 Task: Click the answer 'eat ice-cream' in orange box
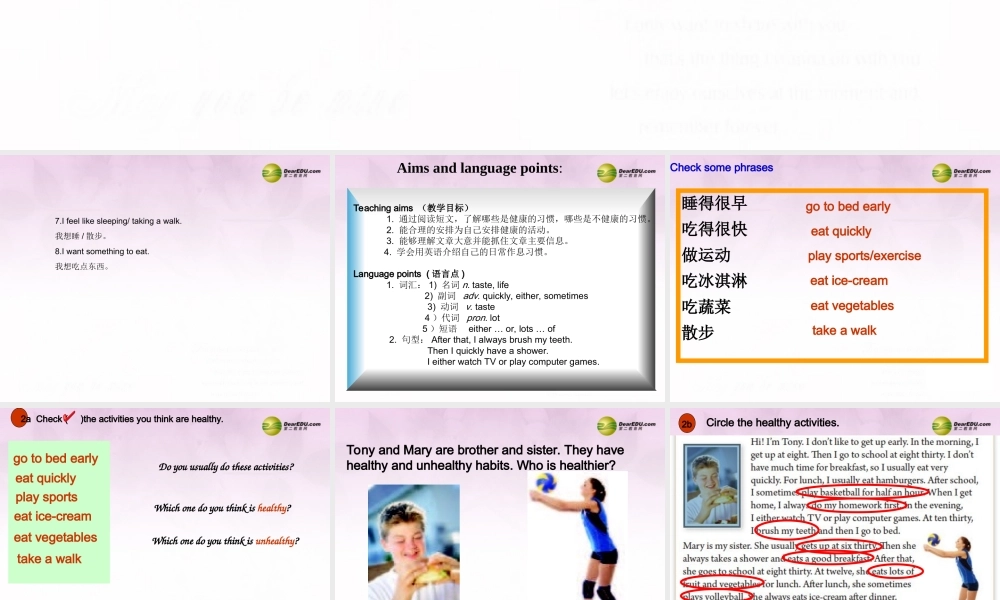[x=848, y=281]
